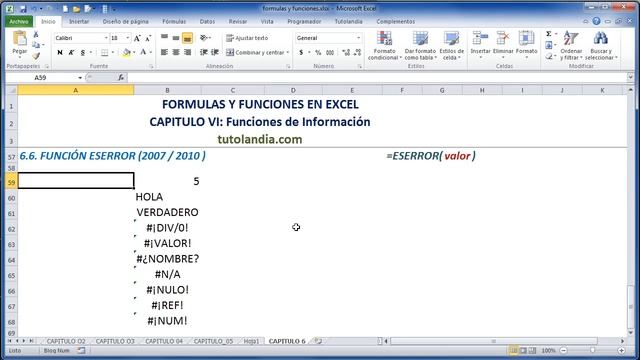
Task: Click the Cut scissors icon
Action: (36, 35)
